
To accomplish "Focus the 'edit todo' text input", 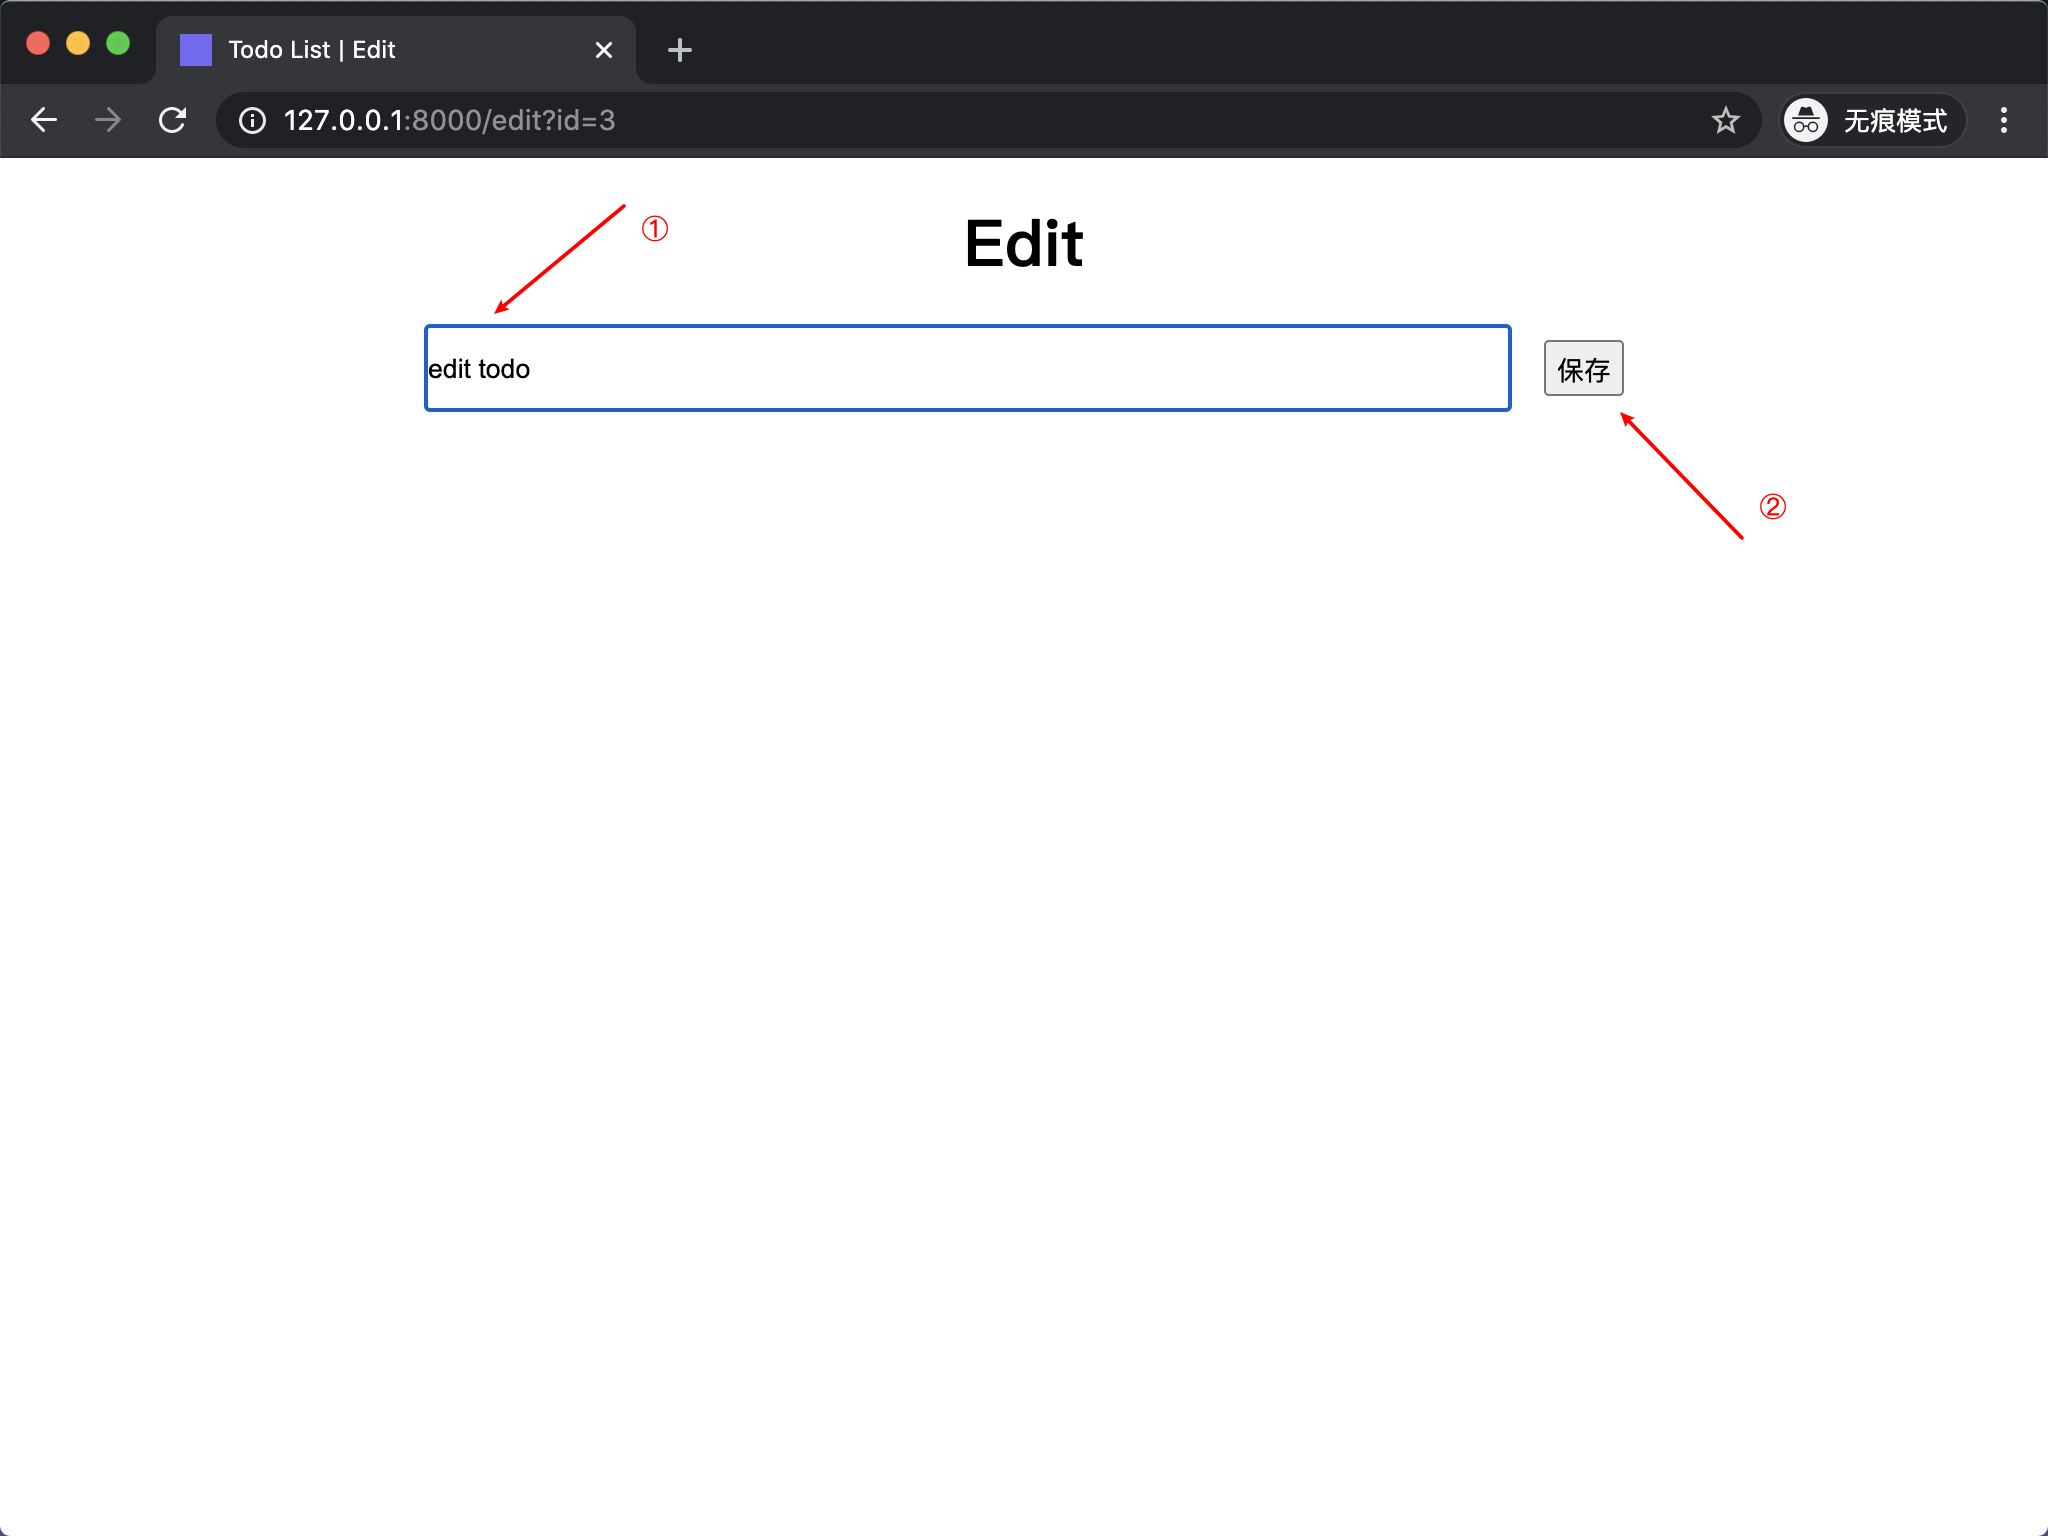I will pos(967,369).
